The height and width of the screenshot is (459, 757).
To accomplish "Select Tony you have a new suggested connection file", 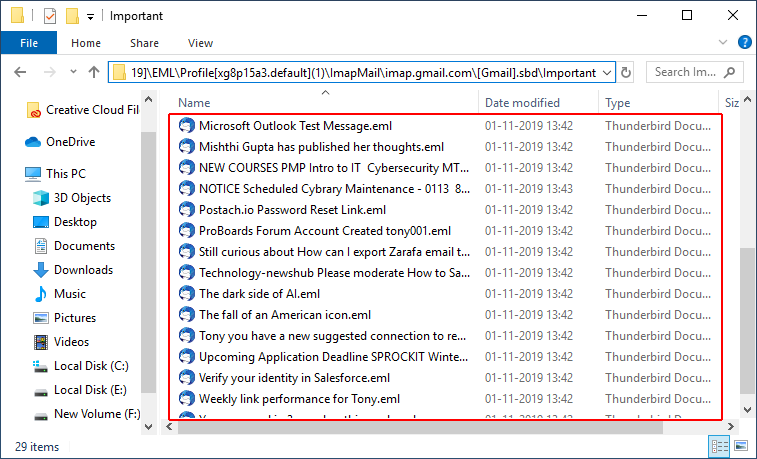I will click(333, 336).
